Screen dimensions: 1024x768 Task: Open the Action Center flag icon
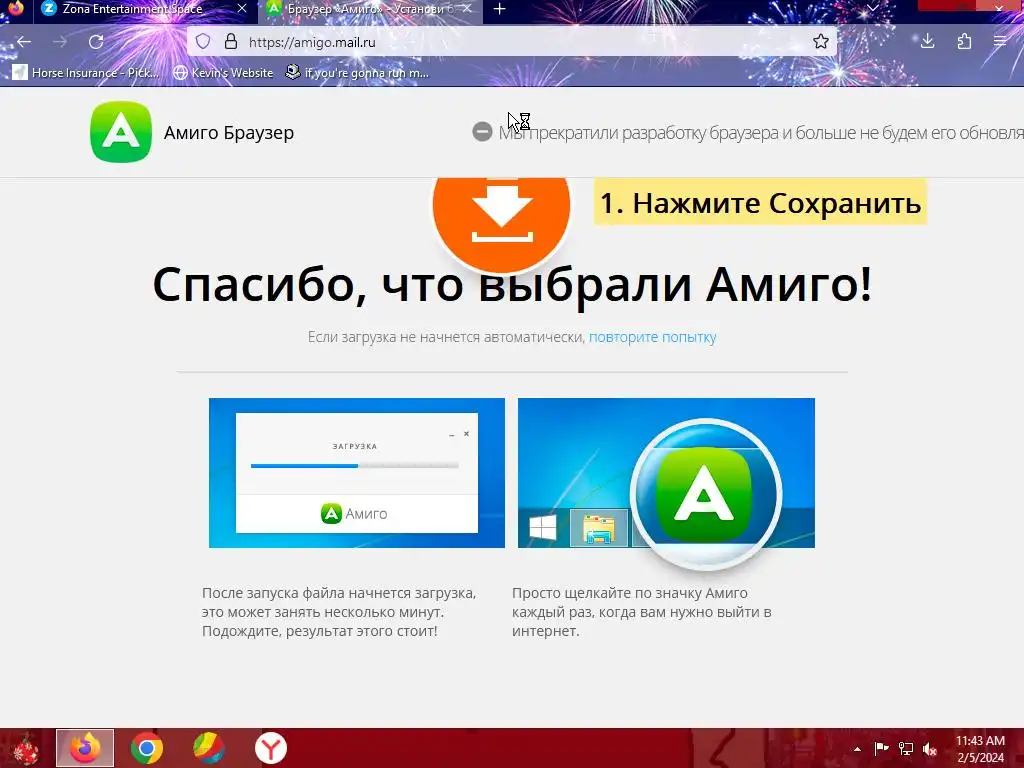pyautogui.click(x=881, y=748)
